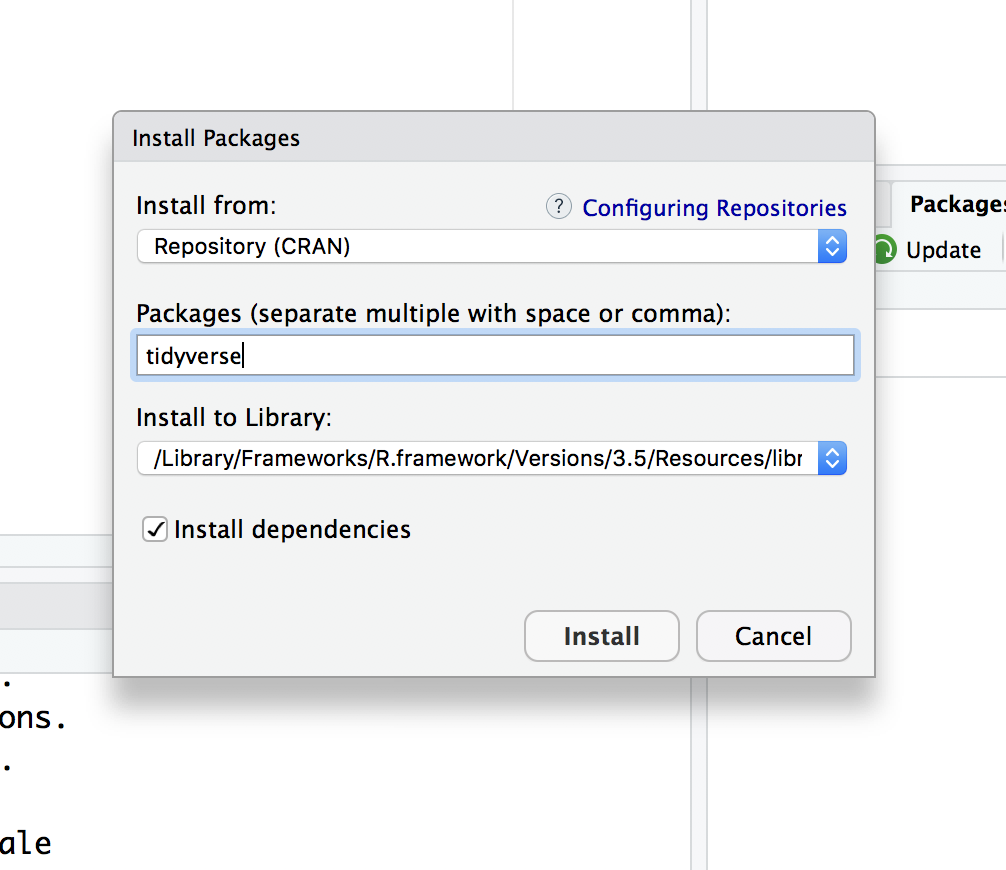Click the Update text in Packages toolbar
The height and width of the screenshot is (870, 1006).
click(943, 250)
